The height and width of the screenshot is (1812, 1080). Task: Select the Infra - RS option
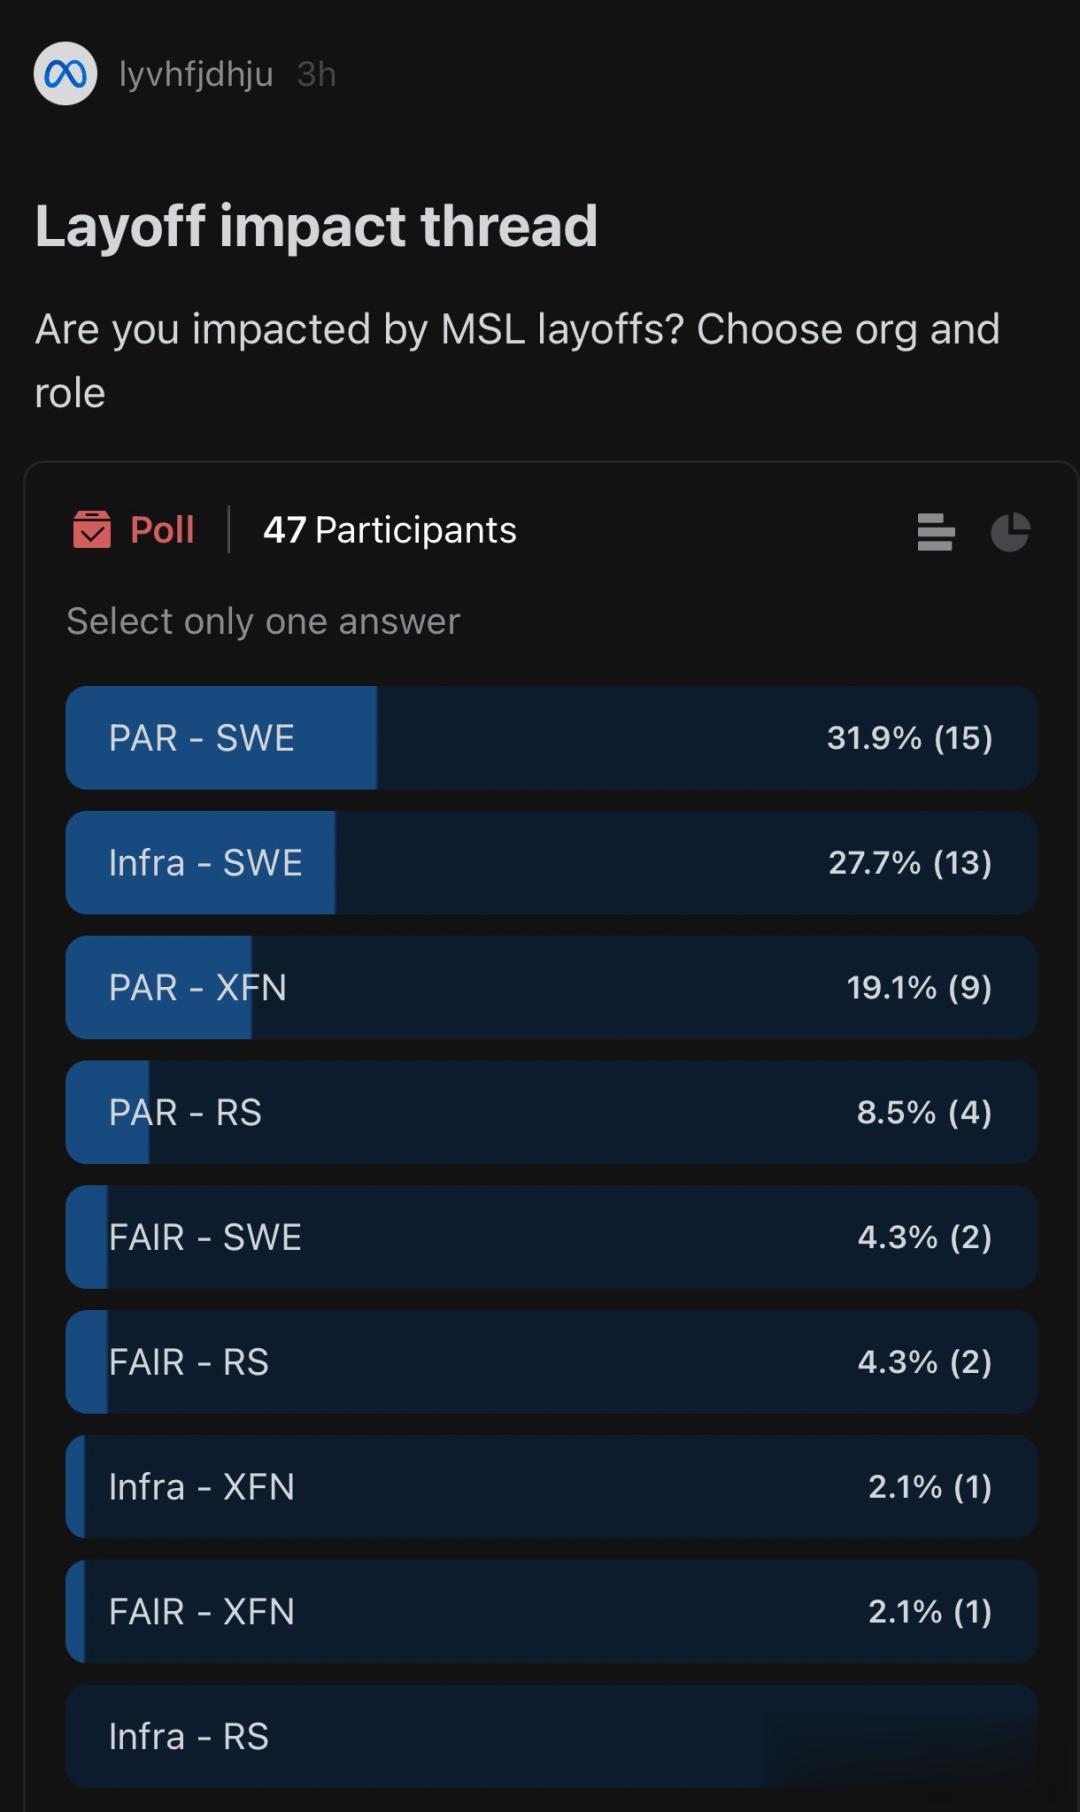click(x=550, y=1737)
